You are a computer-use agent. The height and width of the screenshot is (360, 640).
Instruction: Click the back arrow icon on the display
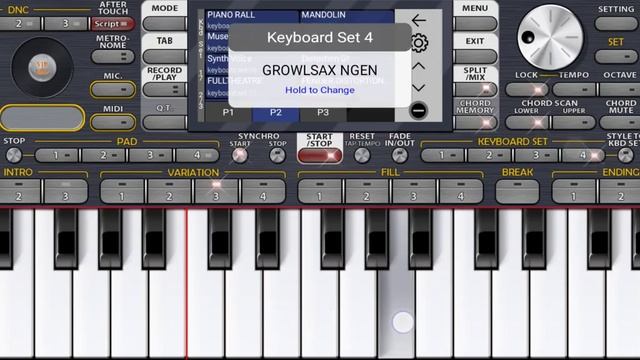419,20
